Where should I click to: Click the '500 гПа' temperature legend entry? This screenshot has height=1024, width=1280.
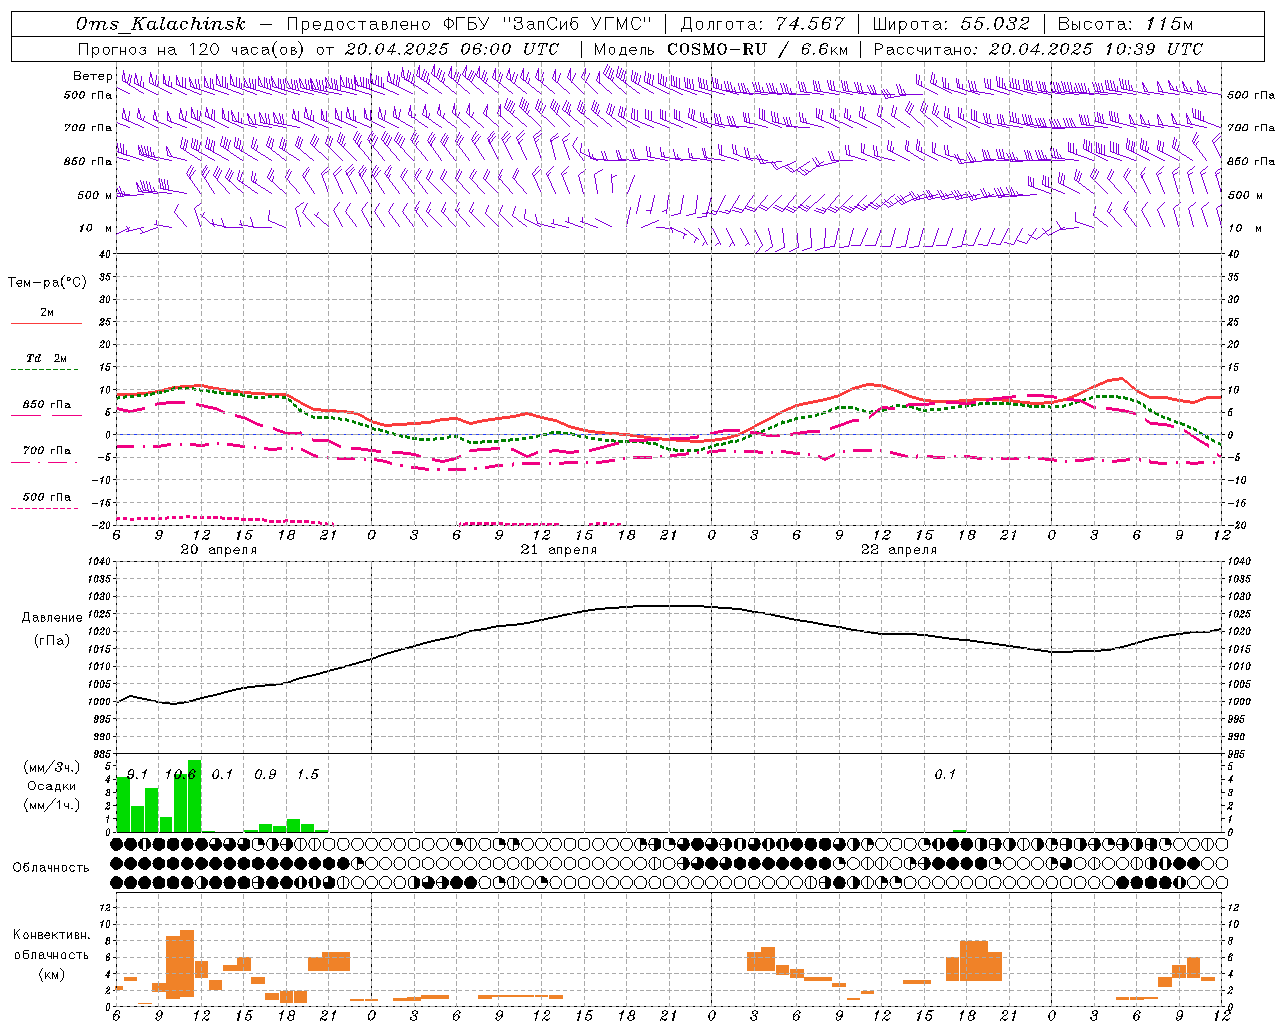[x=47, y=497]
